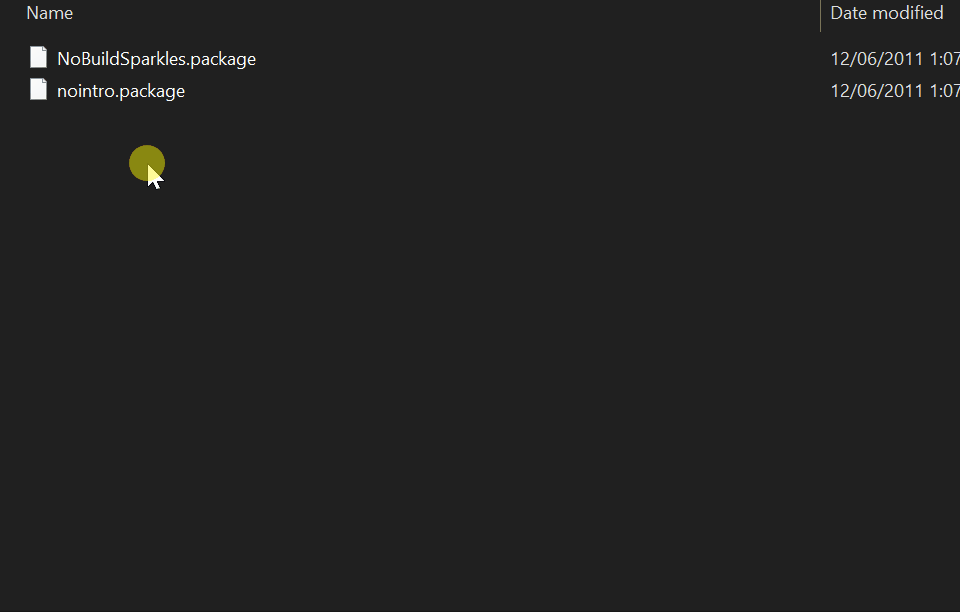Click the nointro.package file icon
This screenshot has height=612, width=960.
pyautogui.click(x=38, y=90)
